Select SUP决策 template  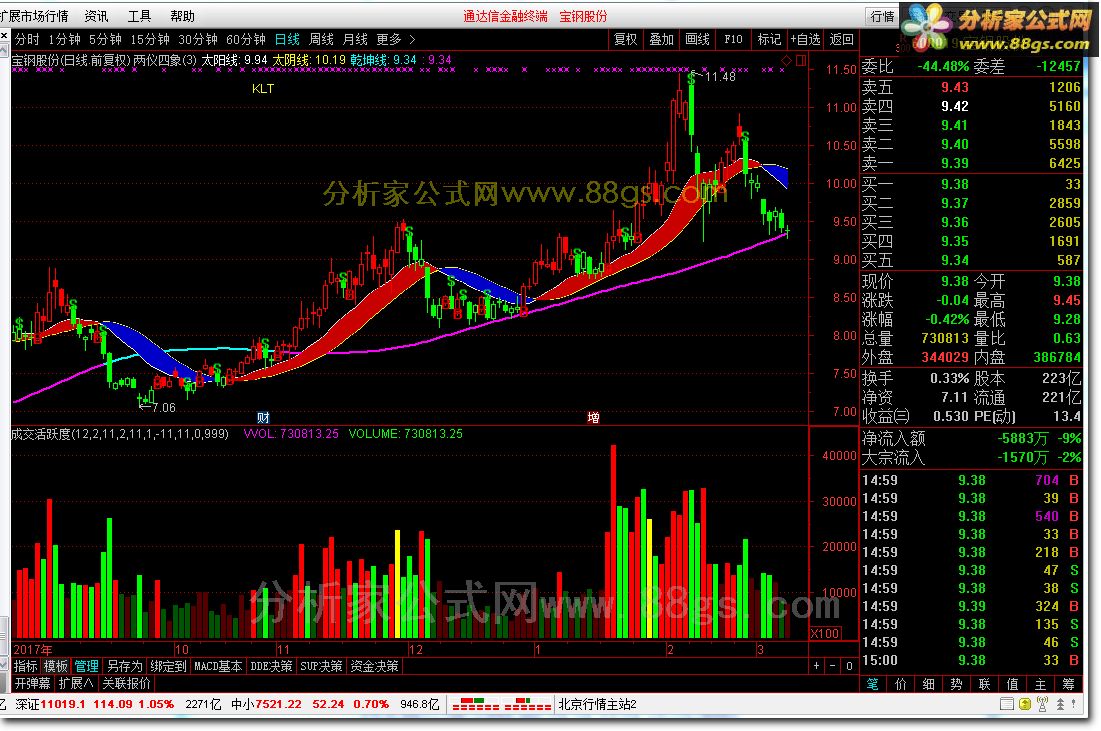click(x=321, y=666)
